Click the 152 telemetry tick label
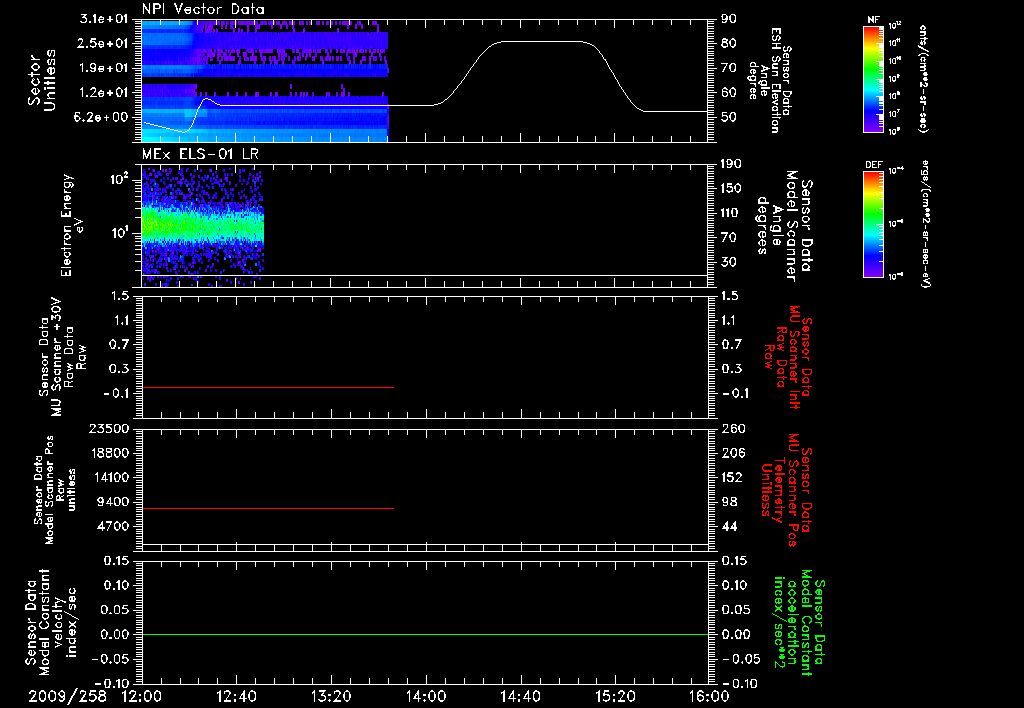 tap(732, 477)
